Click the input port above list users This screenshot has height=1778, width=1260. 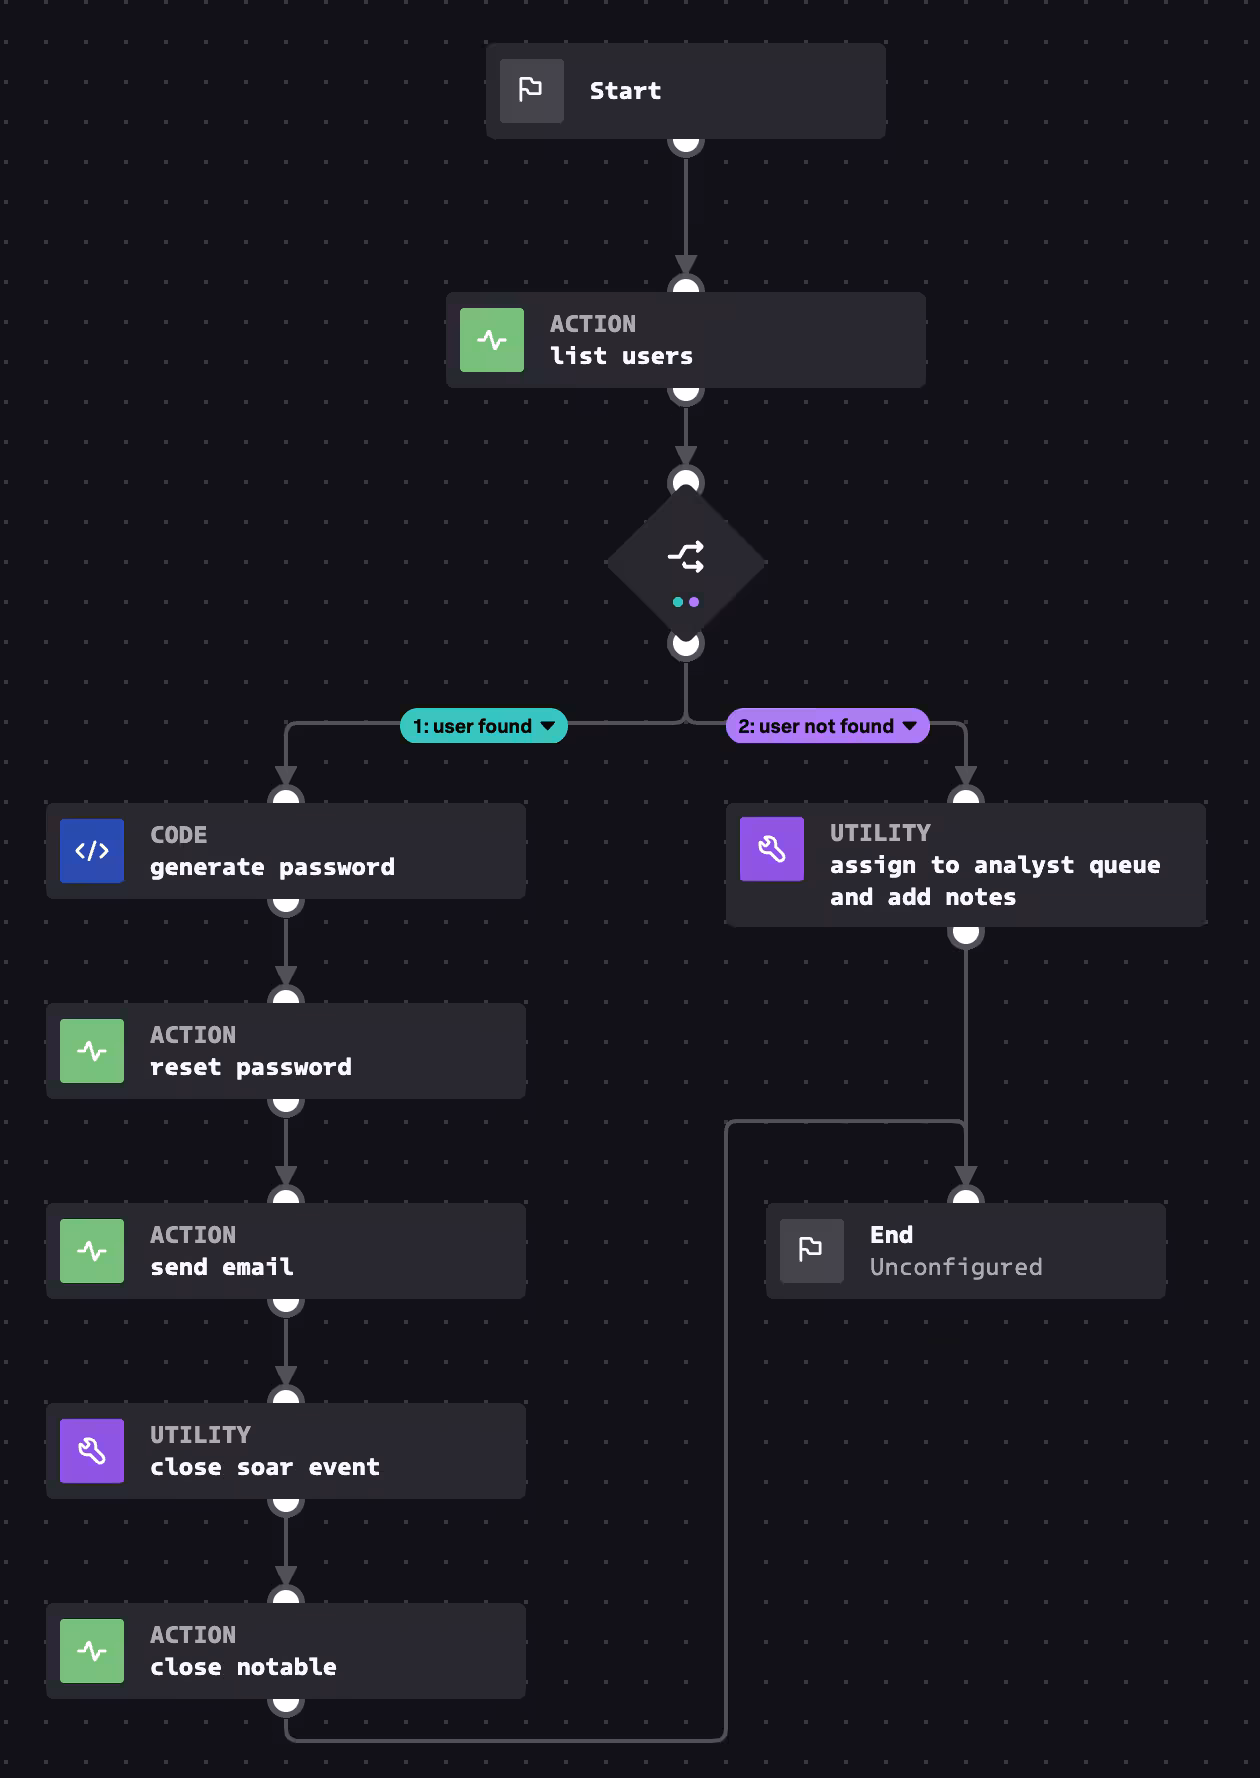(686, 286)
